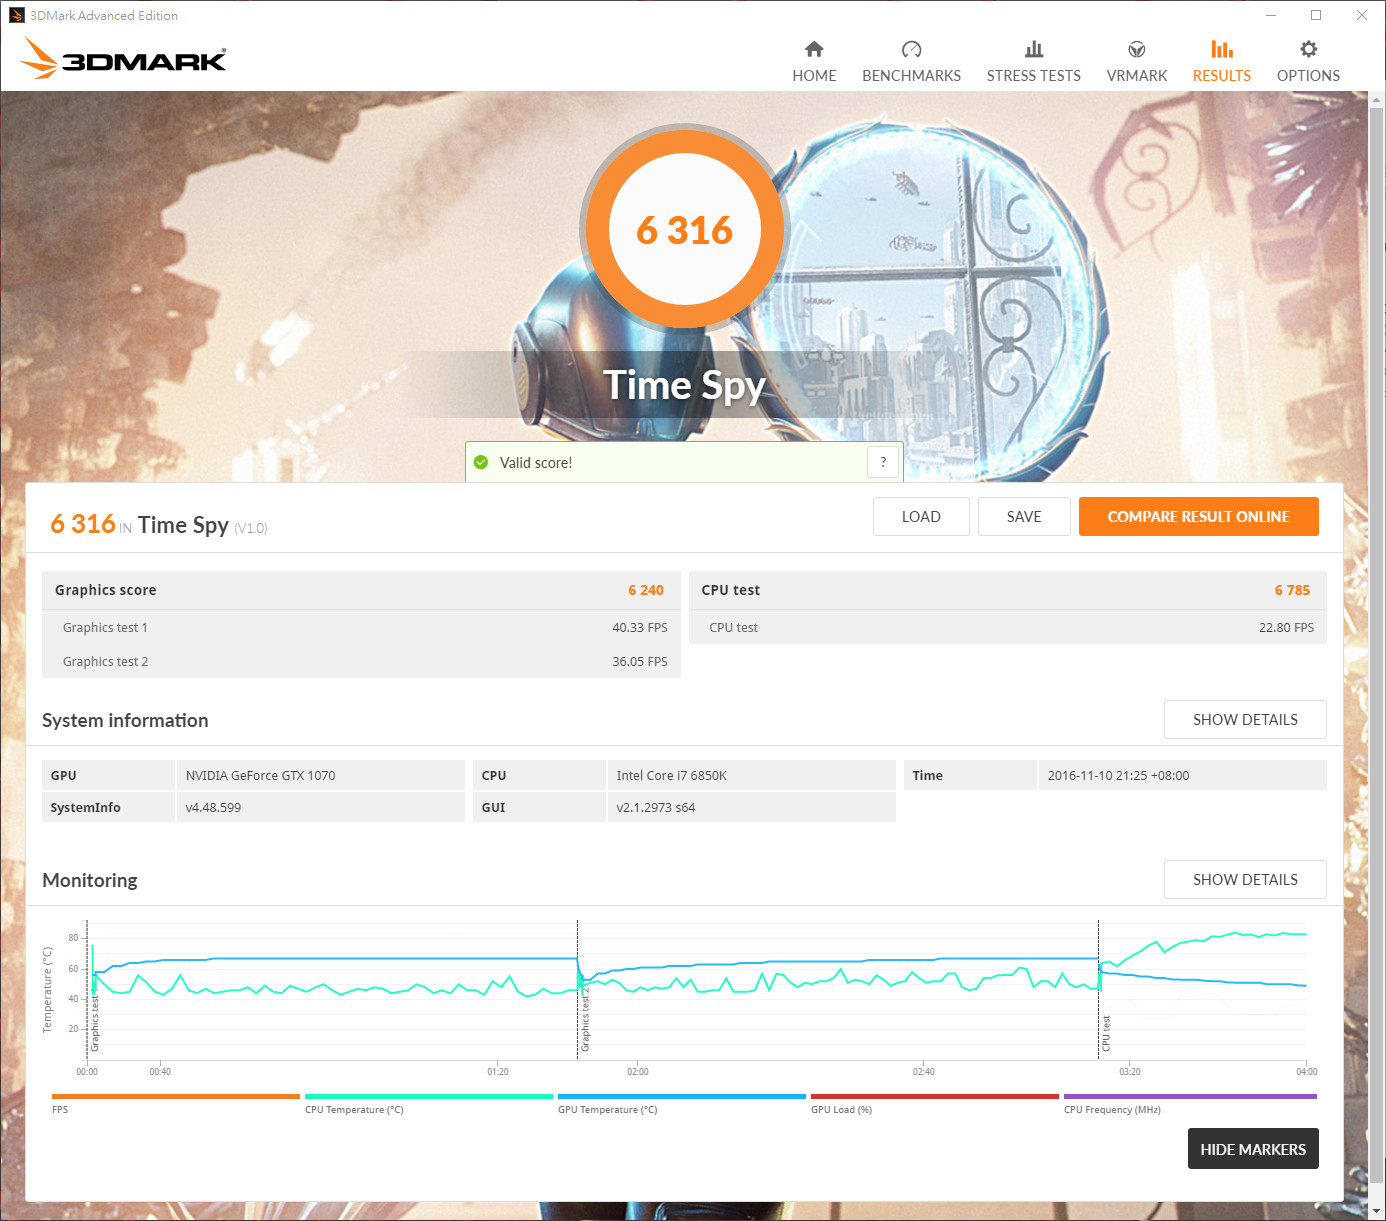Screen dimensions: 1386x1221
Task: Click the 3DMark logo
Action: point(124,58)
